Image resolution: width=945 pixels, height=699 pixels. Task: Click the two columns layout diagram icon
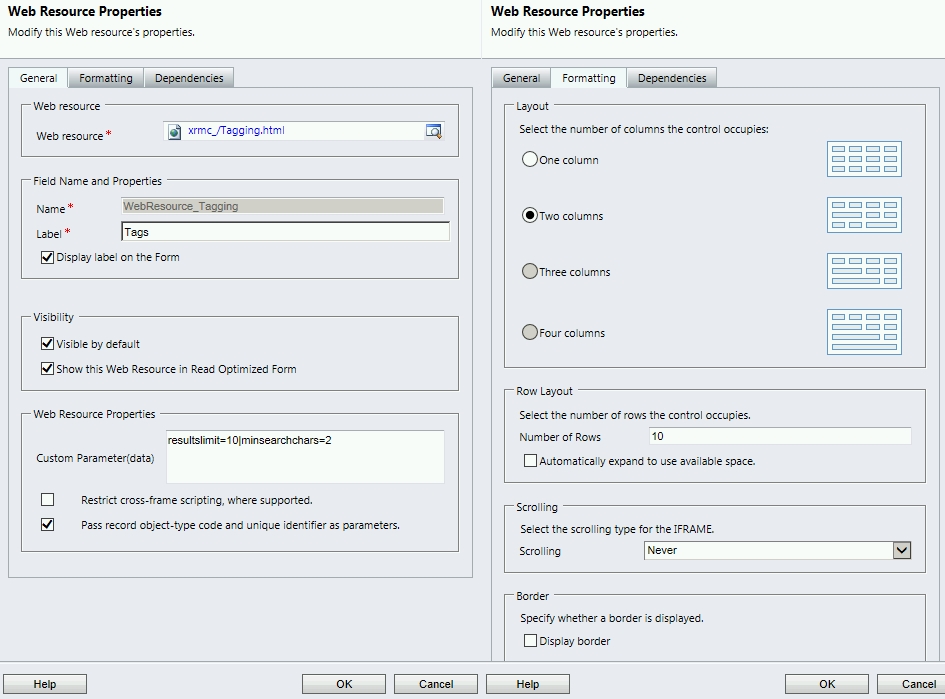coord(864,215)
